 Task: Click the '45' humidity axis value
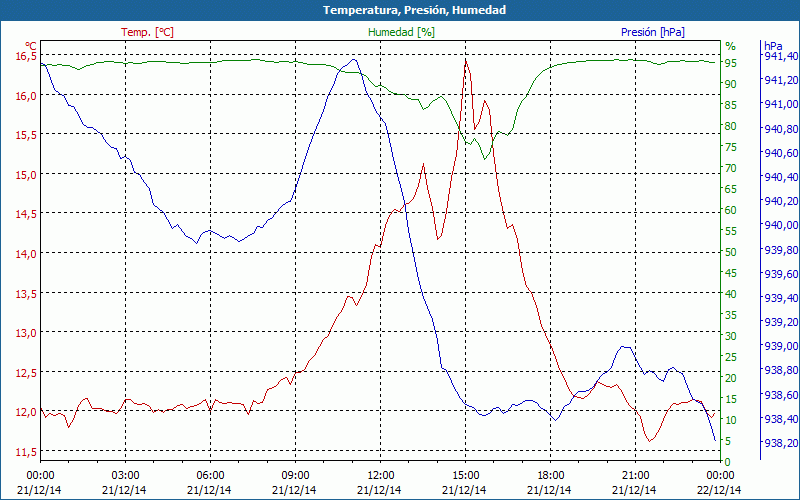(731, 273)
